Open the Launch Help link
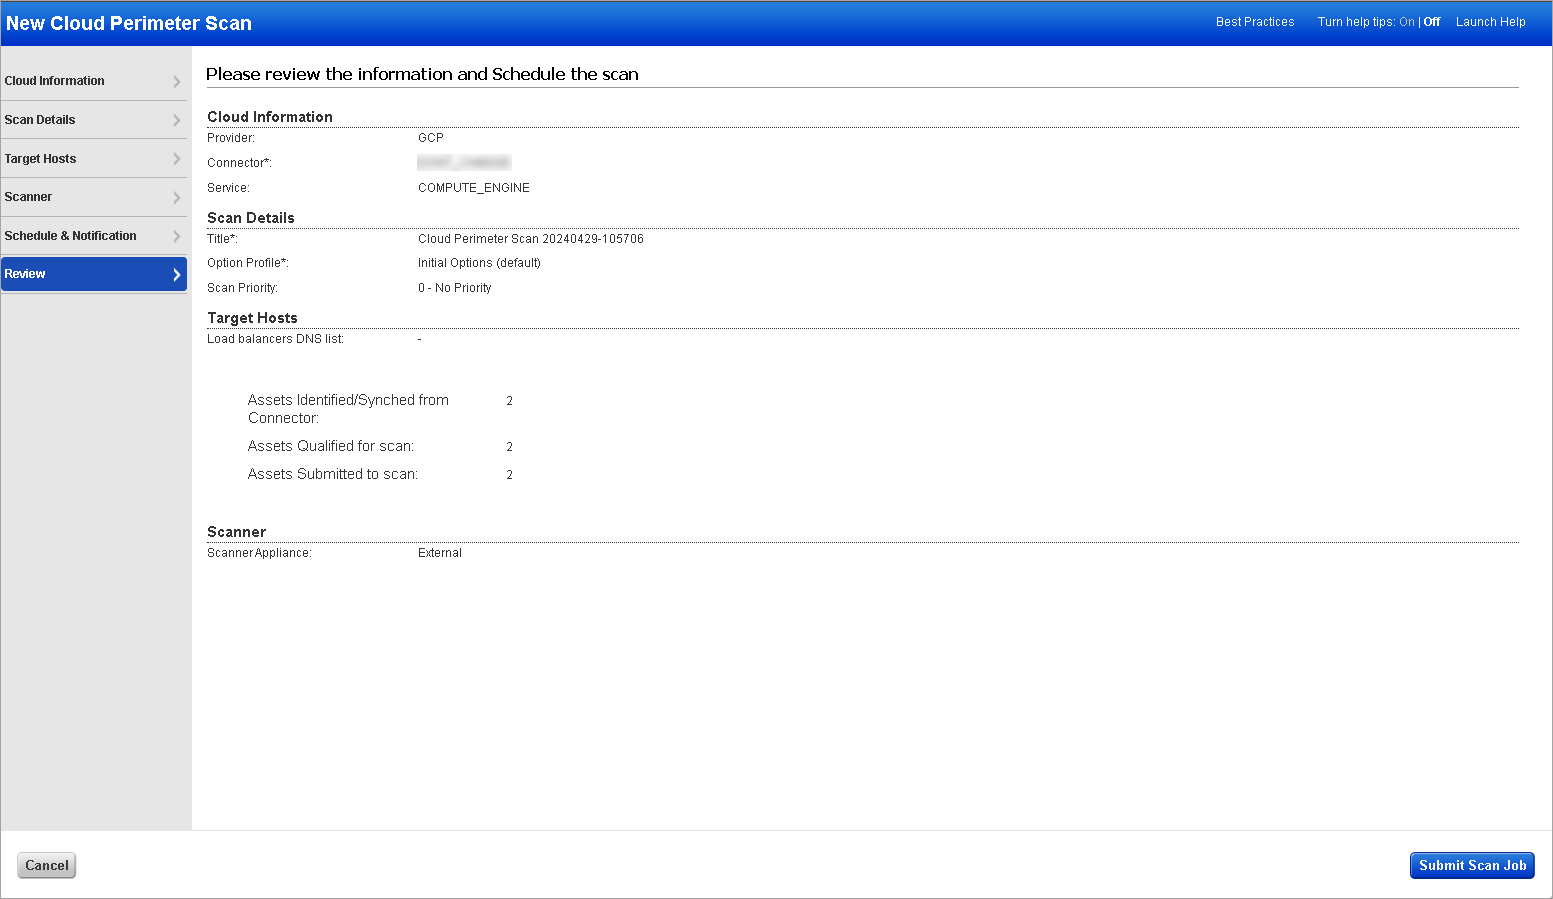The height and width of the screenshot is (899, 1553). 1490,21
